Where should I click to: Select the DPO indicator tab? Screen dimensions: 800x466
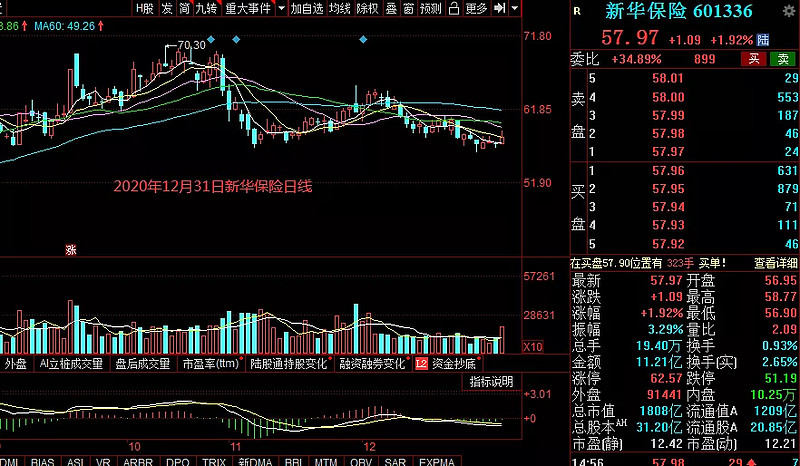pyautogui.click(x=178, y=461)
